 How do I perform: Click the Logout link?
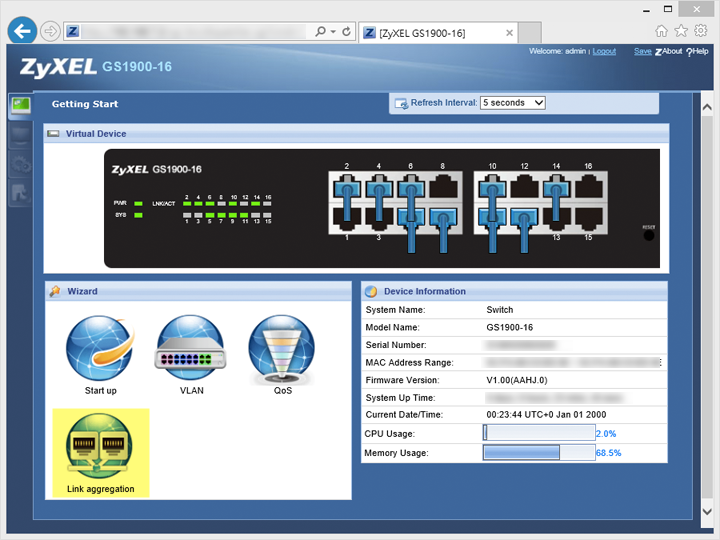coord(604,51)
